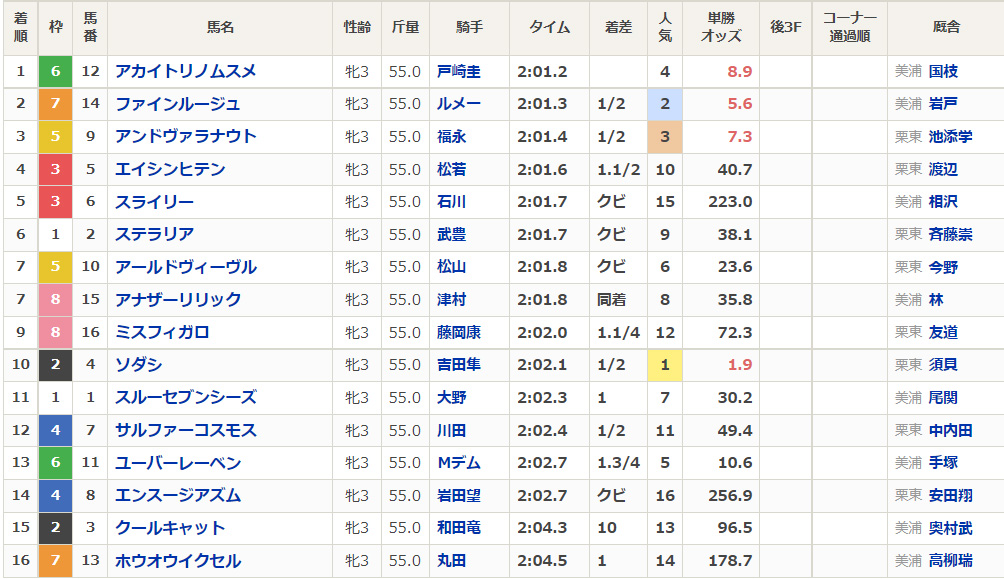Open trainer 国枝 link

(943, 71)
